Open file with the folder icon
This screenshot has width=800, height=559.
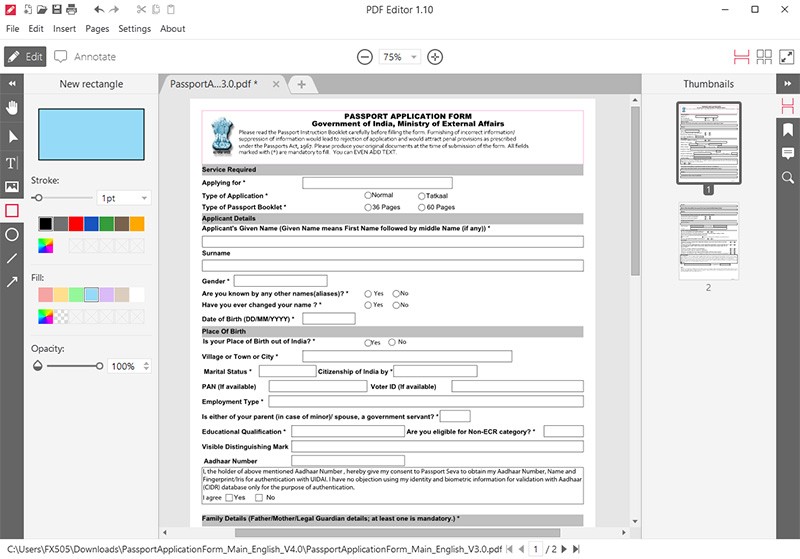(x=42, y=9)
